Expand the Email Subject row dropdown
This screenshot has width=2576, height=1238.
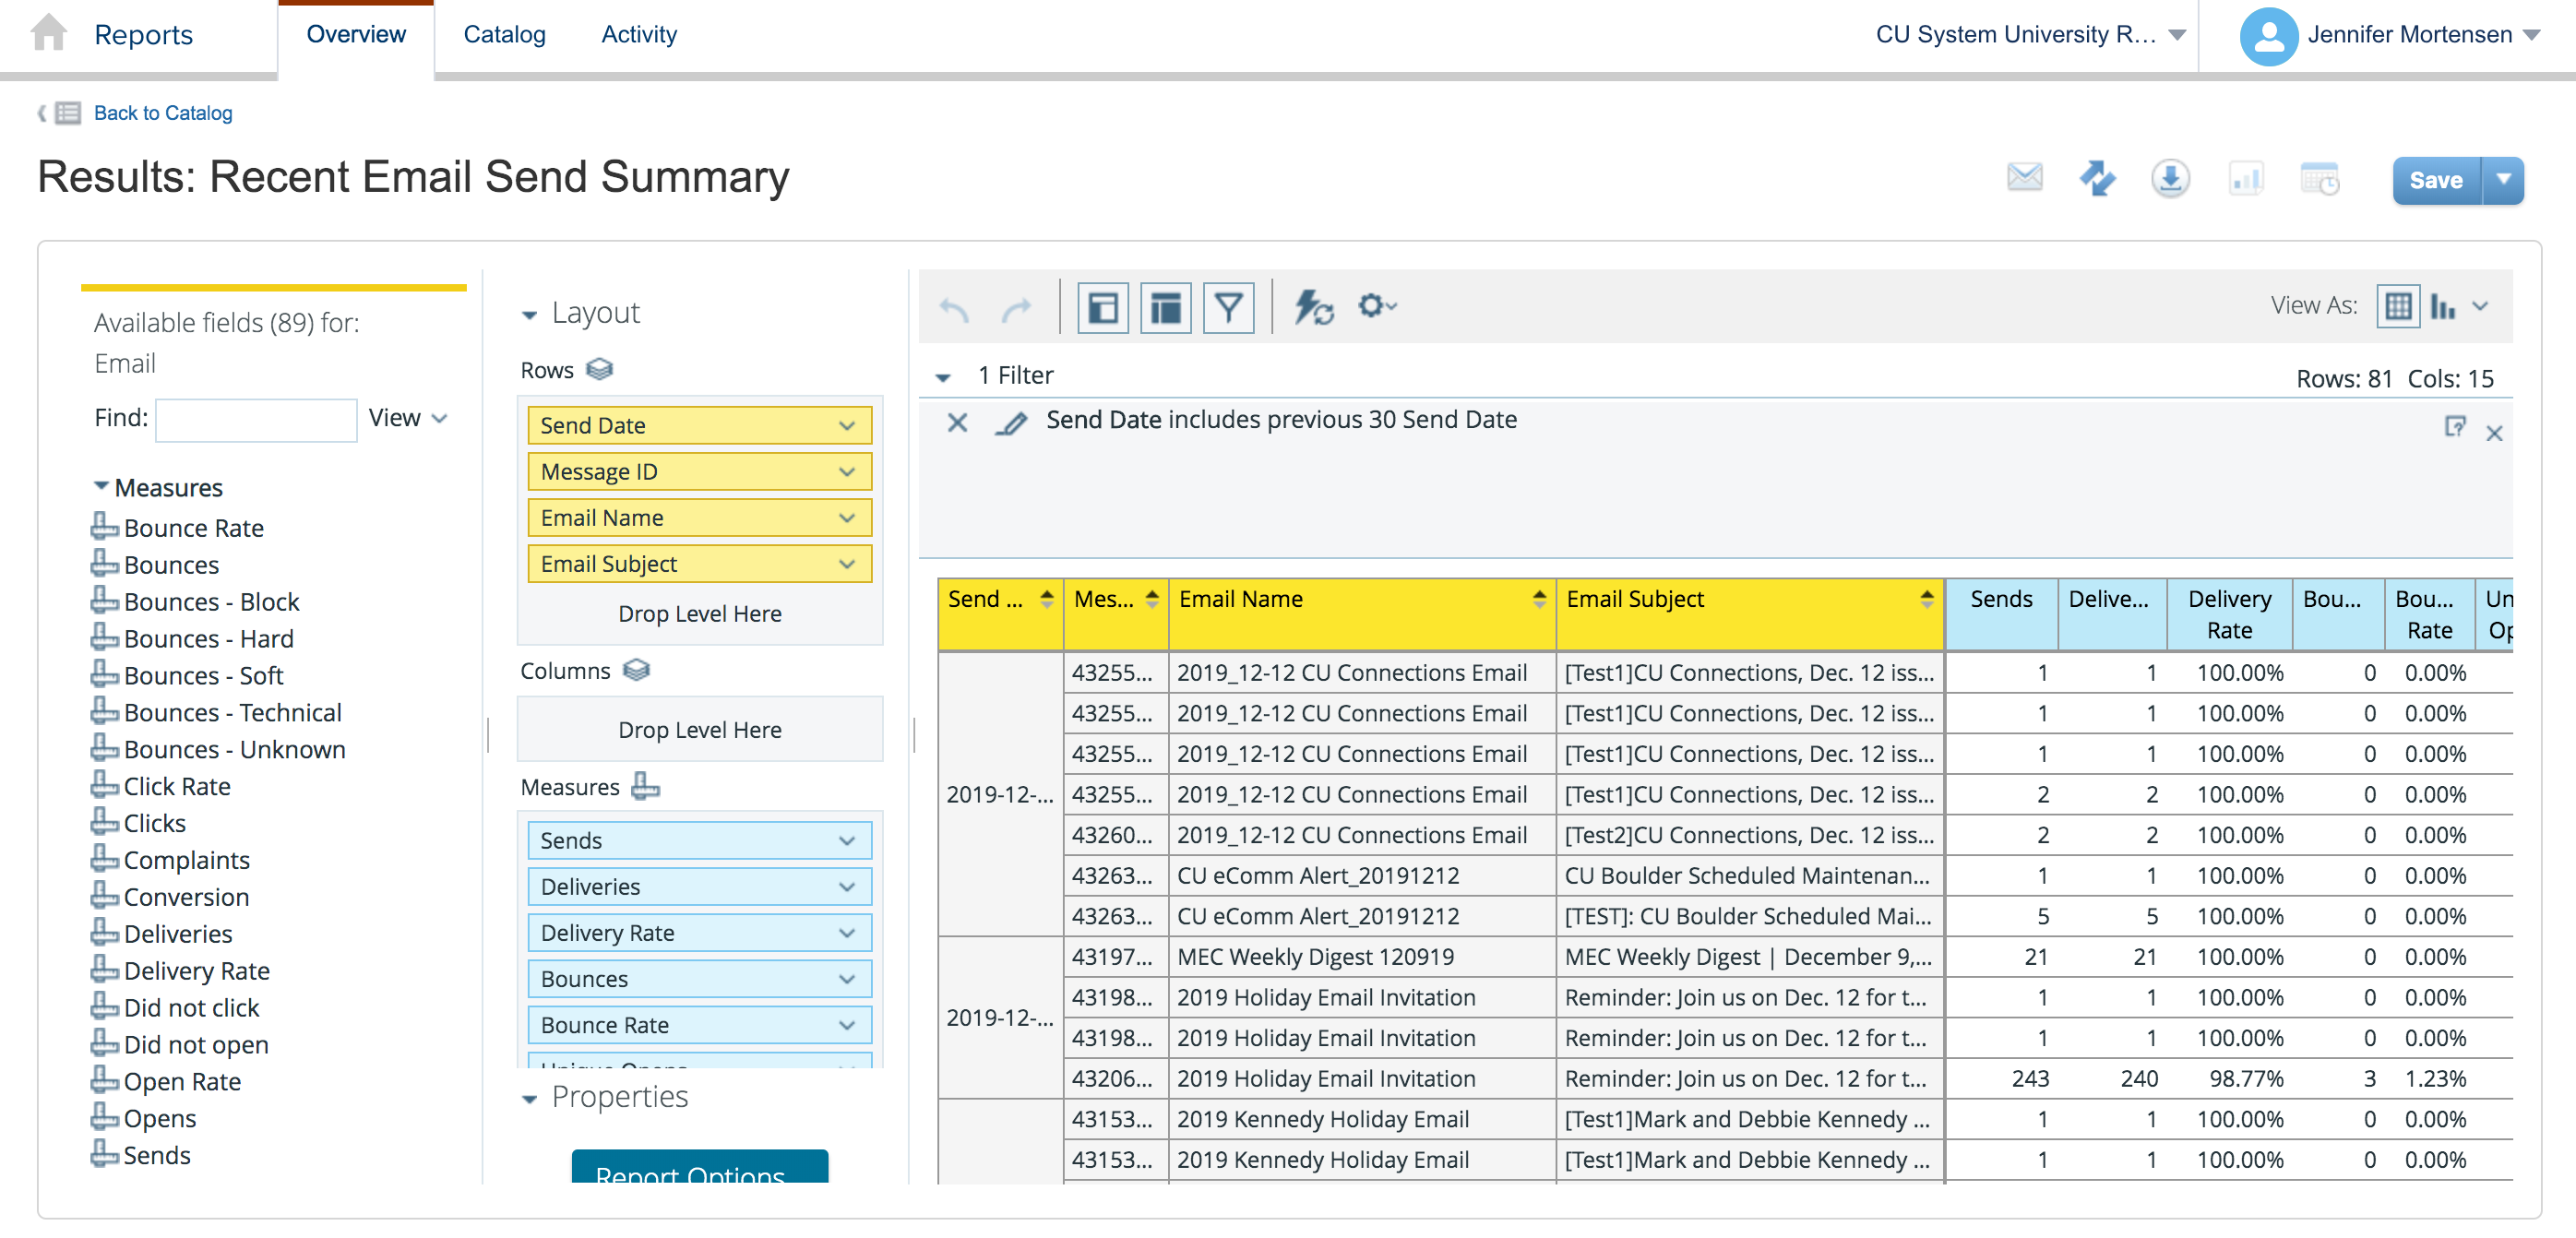[846, 563]
